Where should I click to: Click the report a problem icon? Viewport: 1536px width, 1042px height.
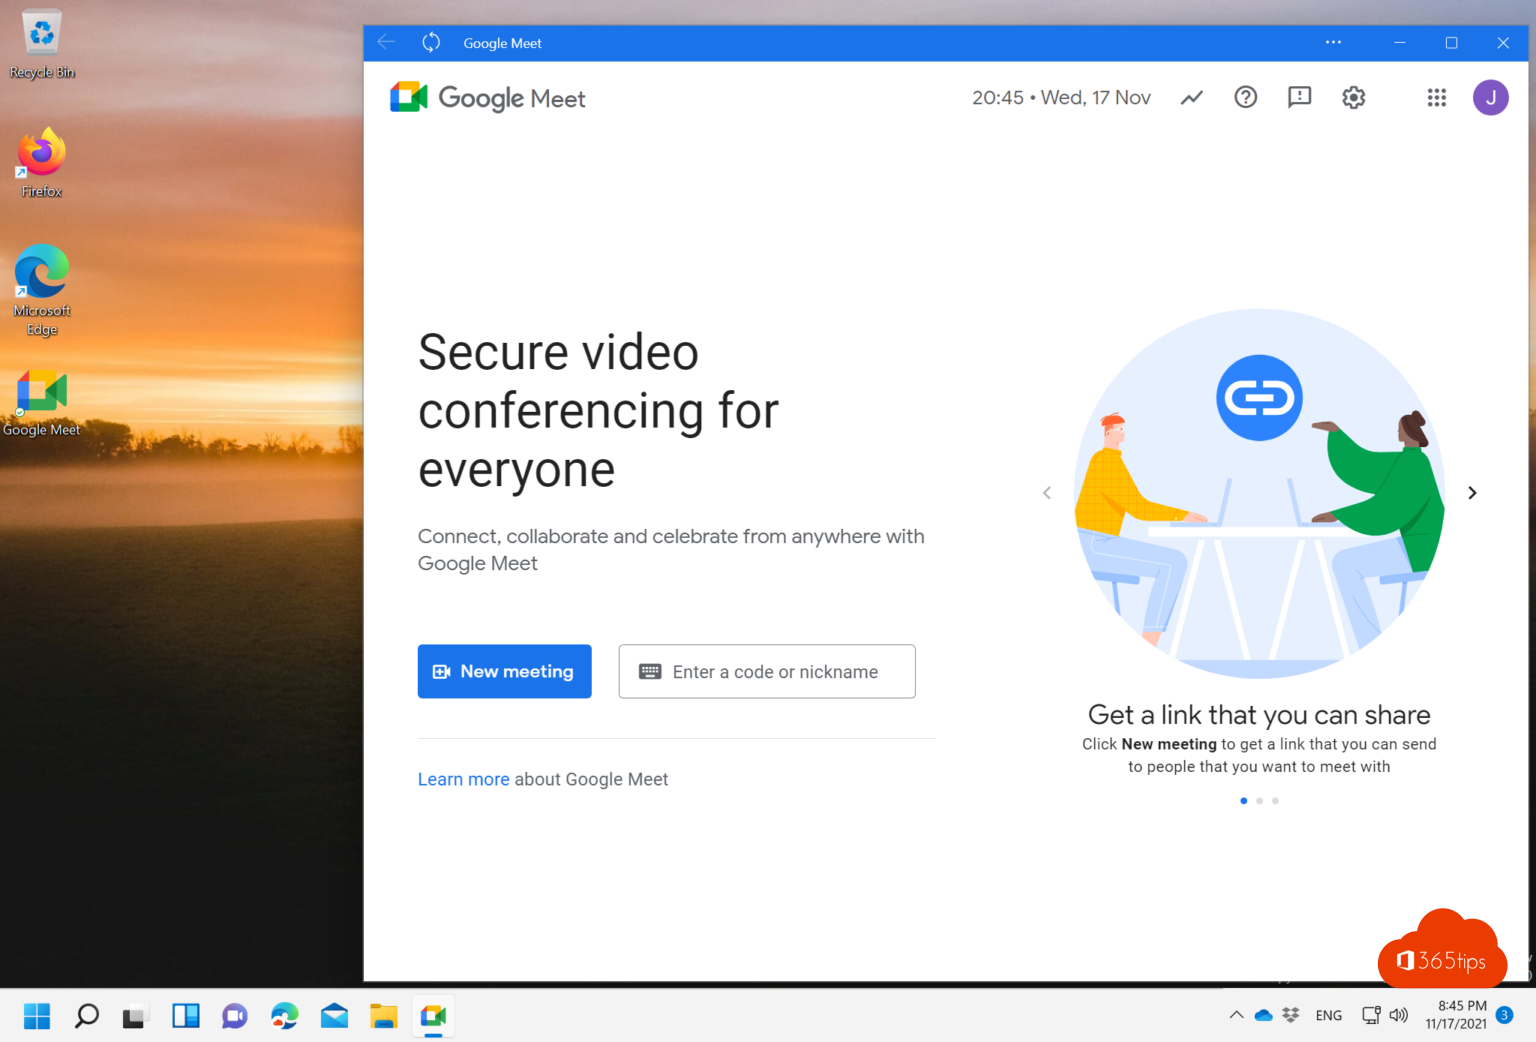coord(1299,97)
